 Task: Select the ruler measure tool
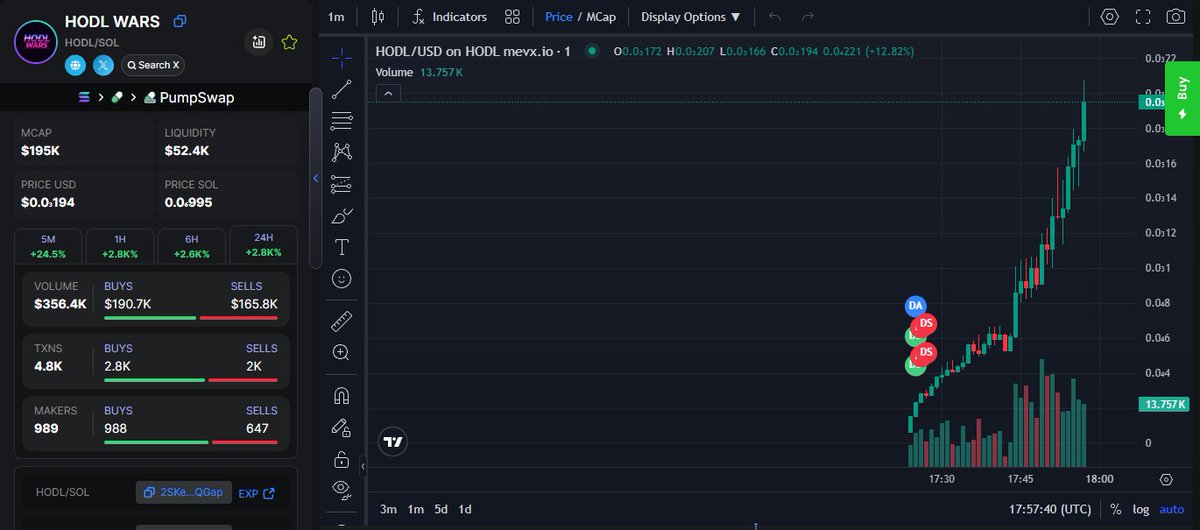(x=342, y=321)
